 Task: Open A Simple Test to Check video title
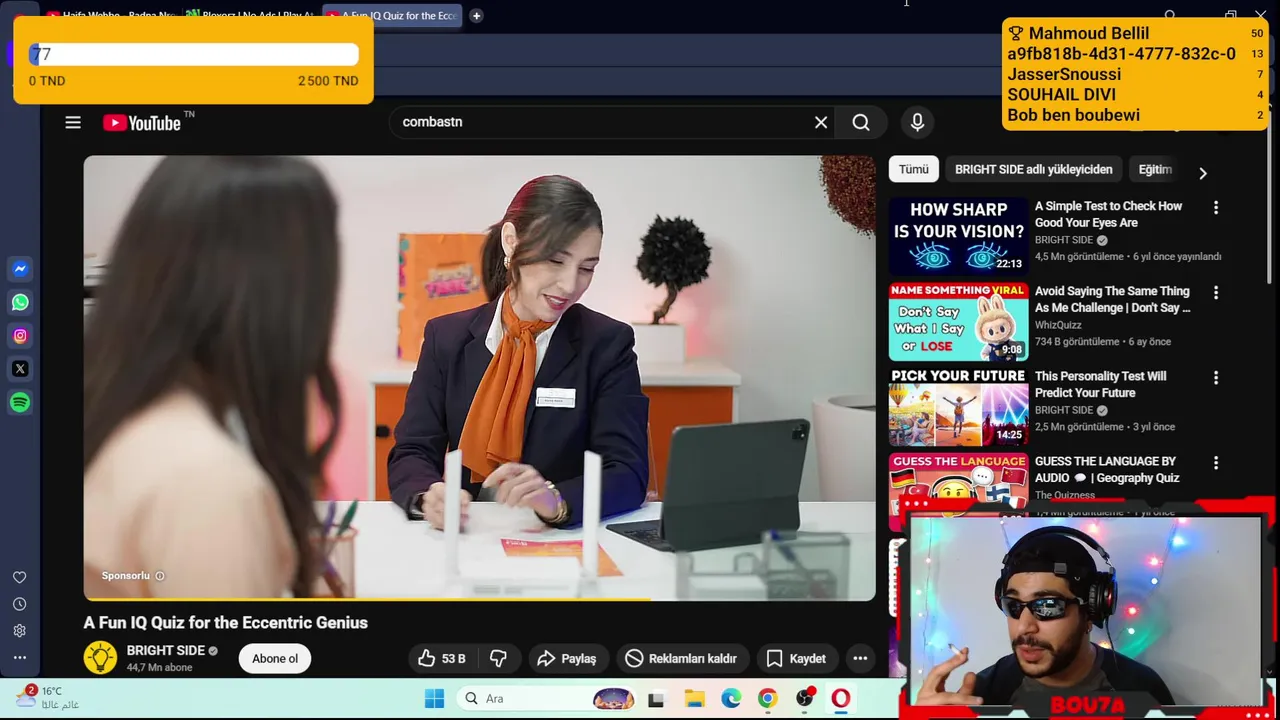point(1108,214)
